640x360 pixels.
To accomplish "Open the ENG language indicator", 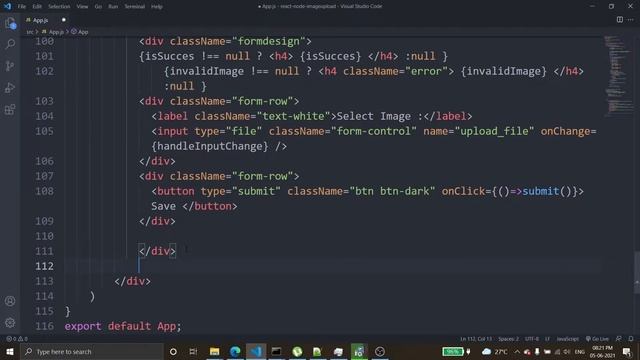I will tap(580, 351).
